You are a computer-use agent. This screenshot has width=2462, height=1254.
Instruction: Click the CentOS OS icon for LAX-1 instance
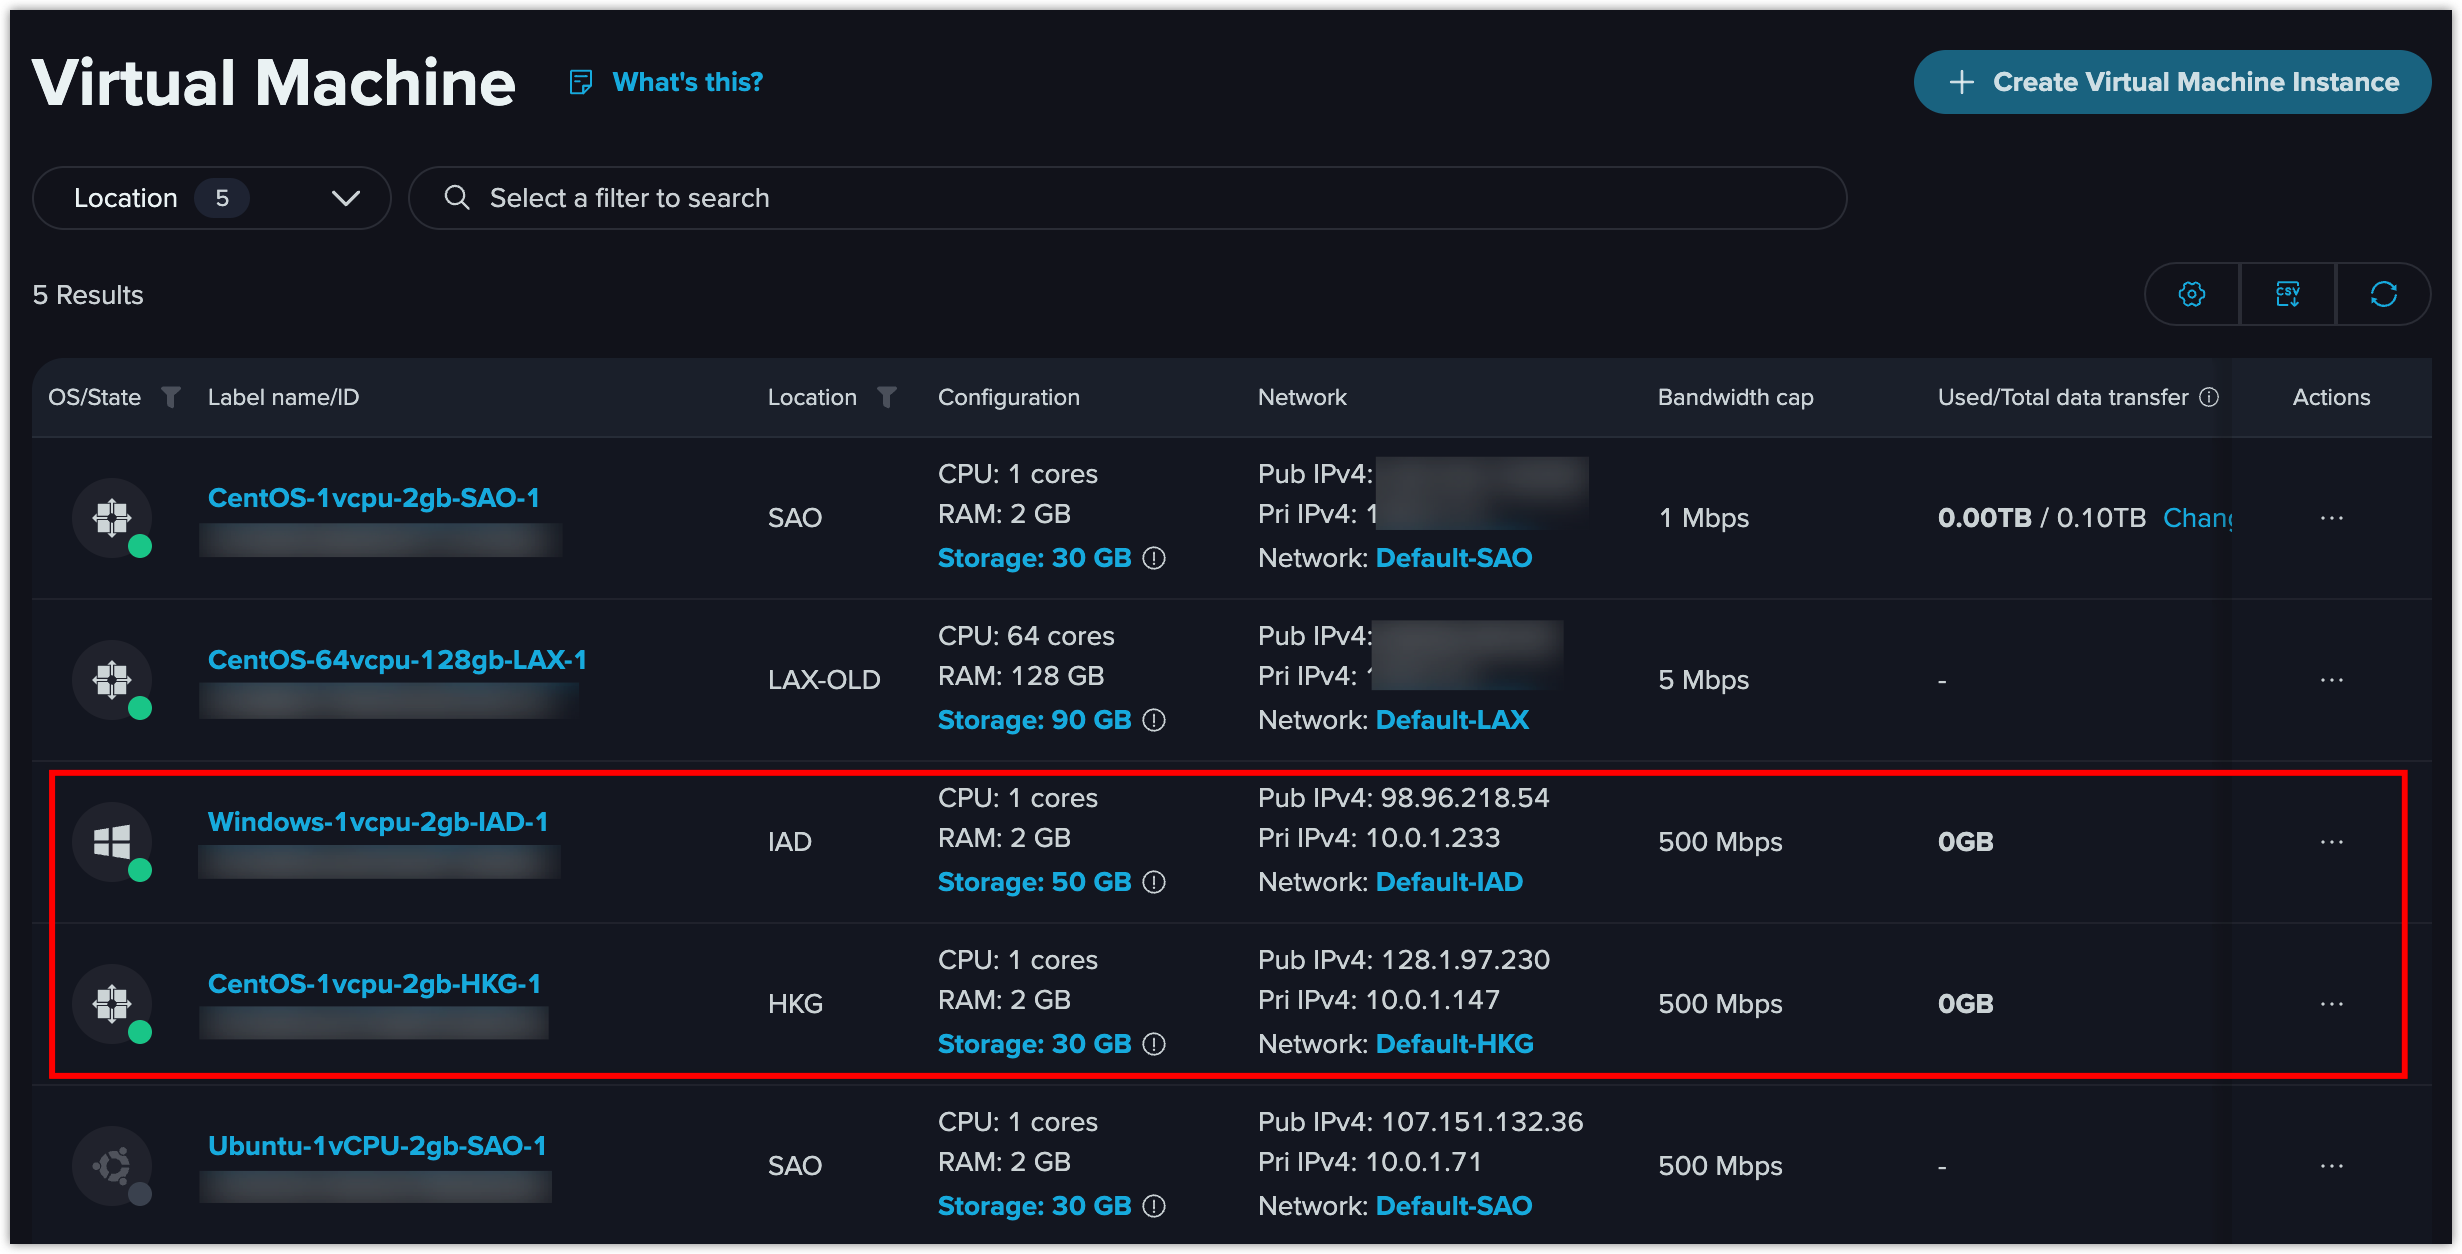click(112, 680)
